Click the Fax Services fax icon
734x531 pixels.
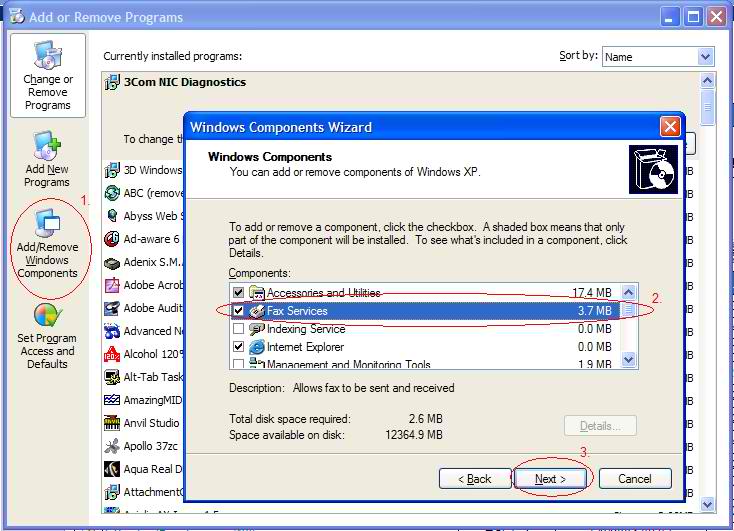[x=257, y=311]
